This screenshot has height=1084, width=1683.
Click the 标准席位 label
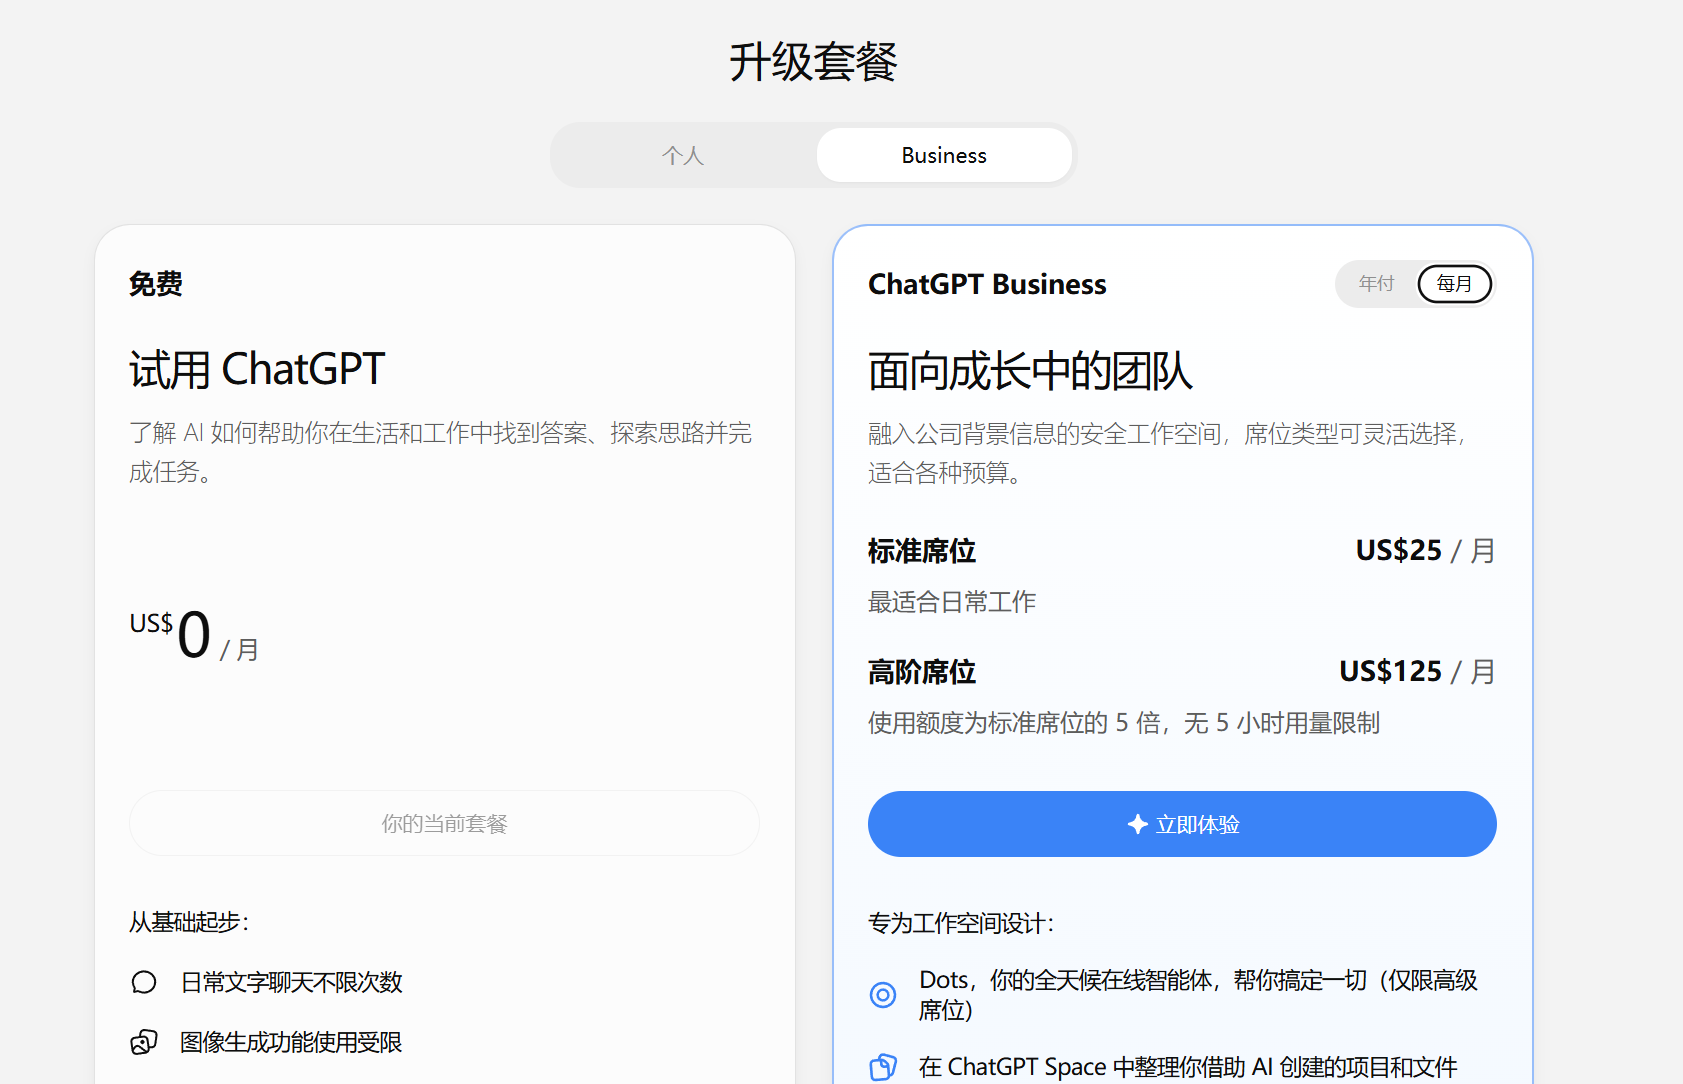[922, 551]
